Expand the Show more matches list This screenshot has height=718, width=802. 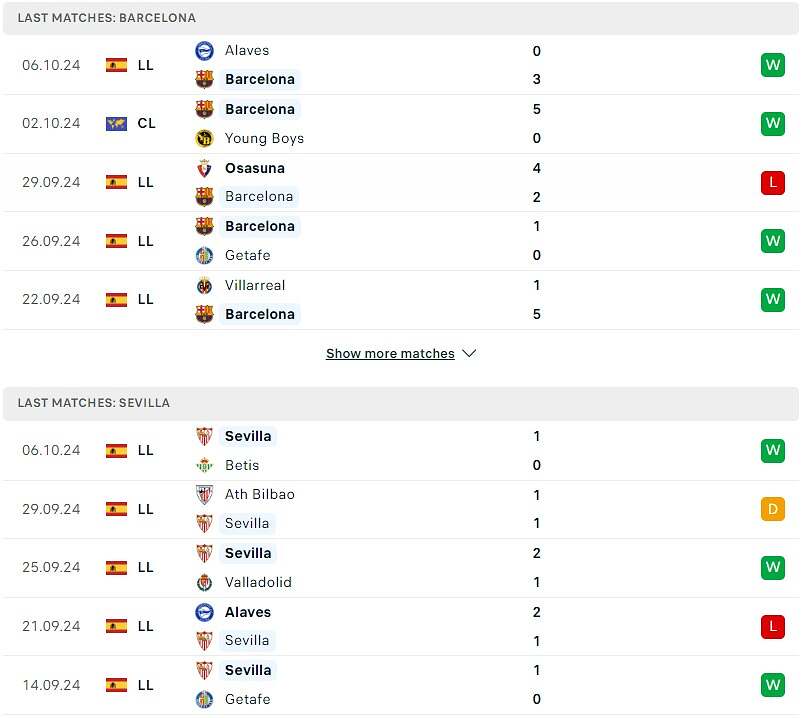(401, 353)
